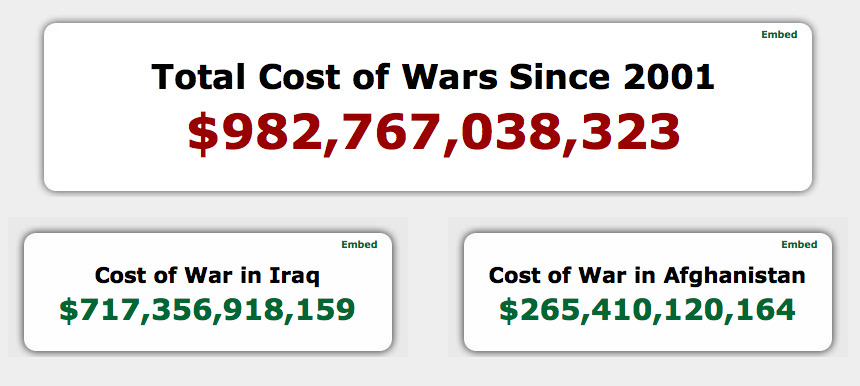Click Embed link on Total Cost card
This screenshot has height=386, width=860.
(x=779, y=35)
